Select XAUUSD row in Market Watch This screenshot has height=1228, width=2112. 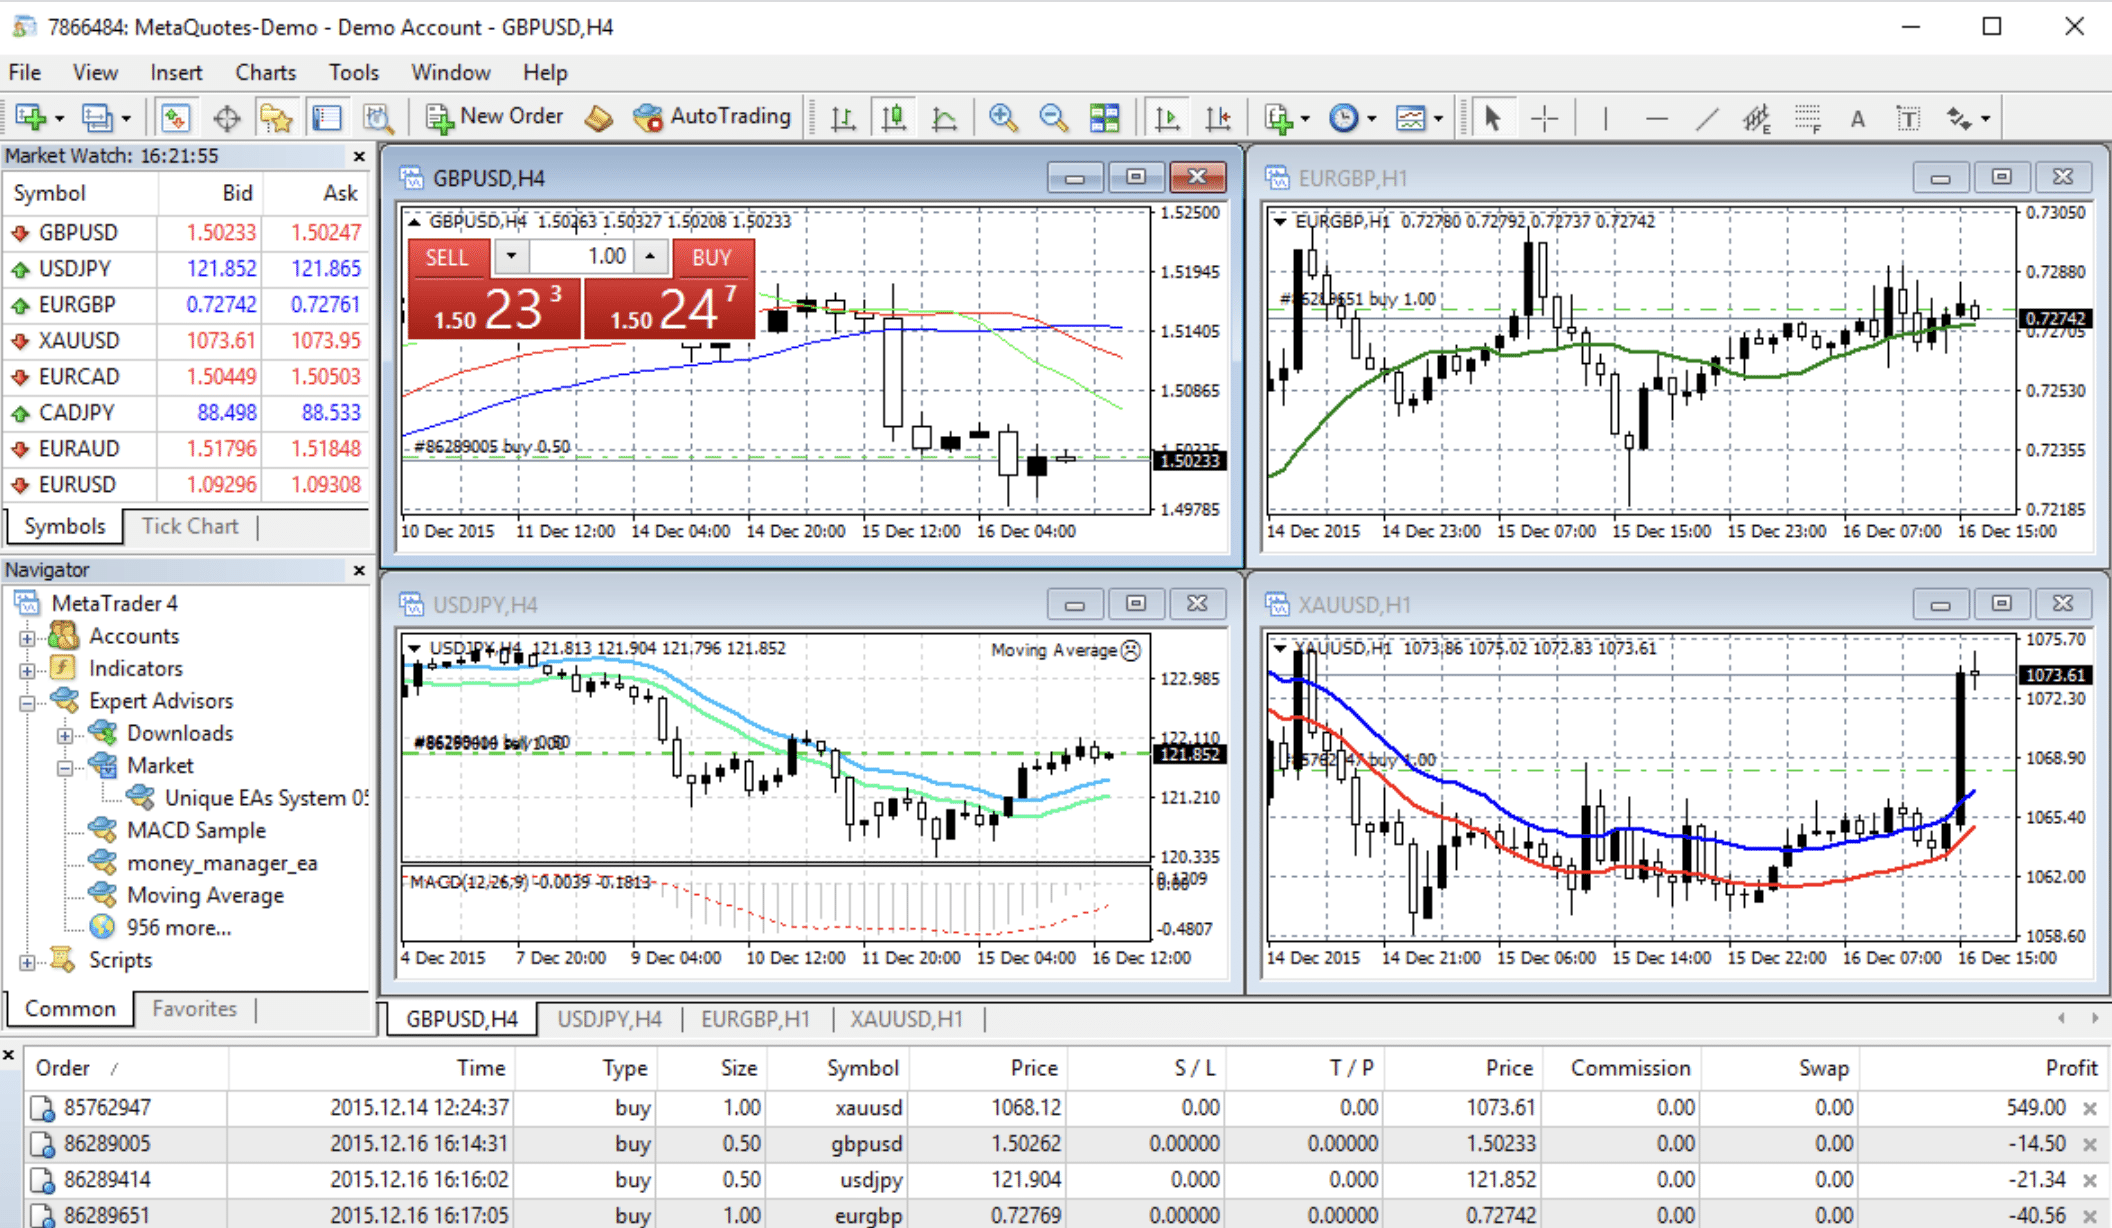(186, 340)
